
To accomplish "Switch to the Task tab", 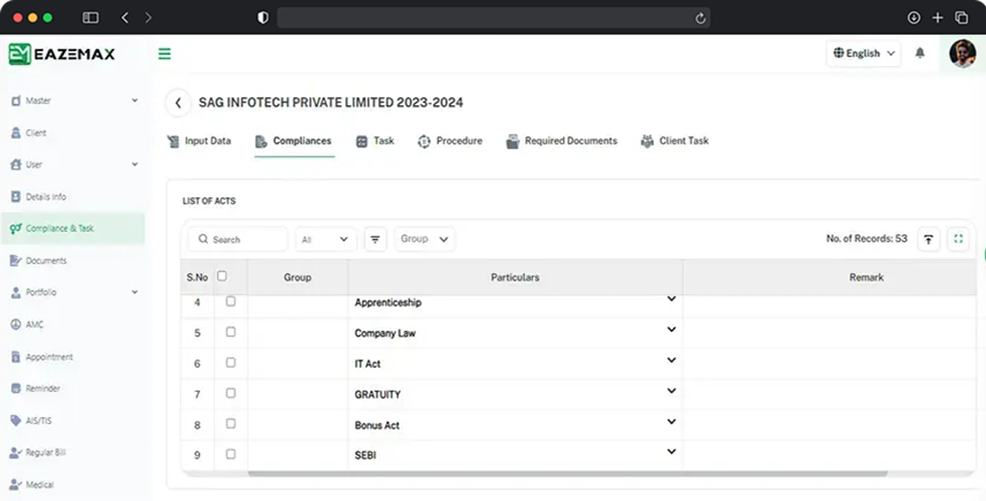I will pyautogui.click(x=375, y=141).
